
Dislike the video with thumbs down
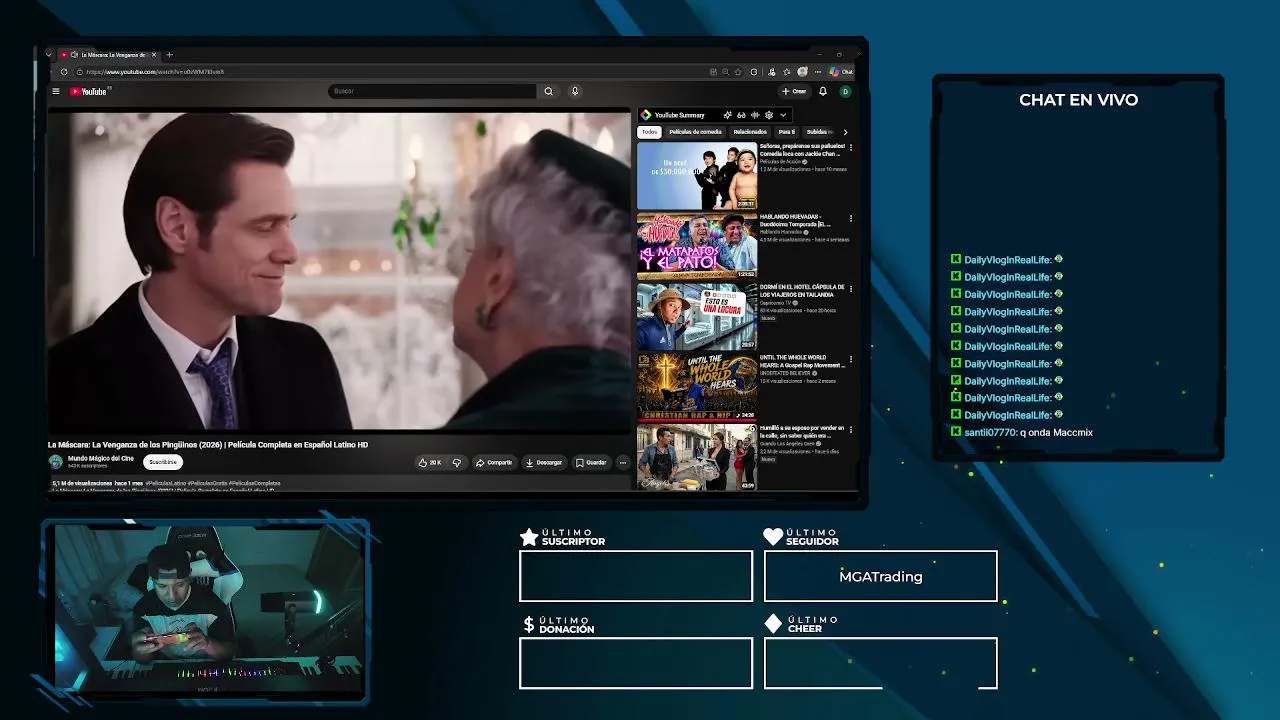457,462
